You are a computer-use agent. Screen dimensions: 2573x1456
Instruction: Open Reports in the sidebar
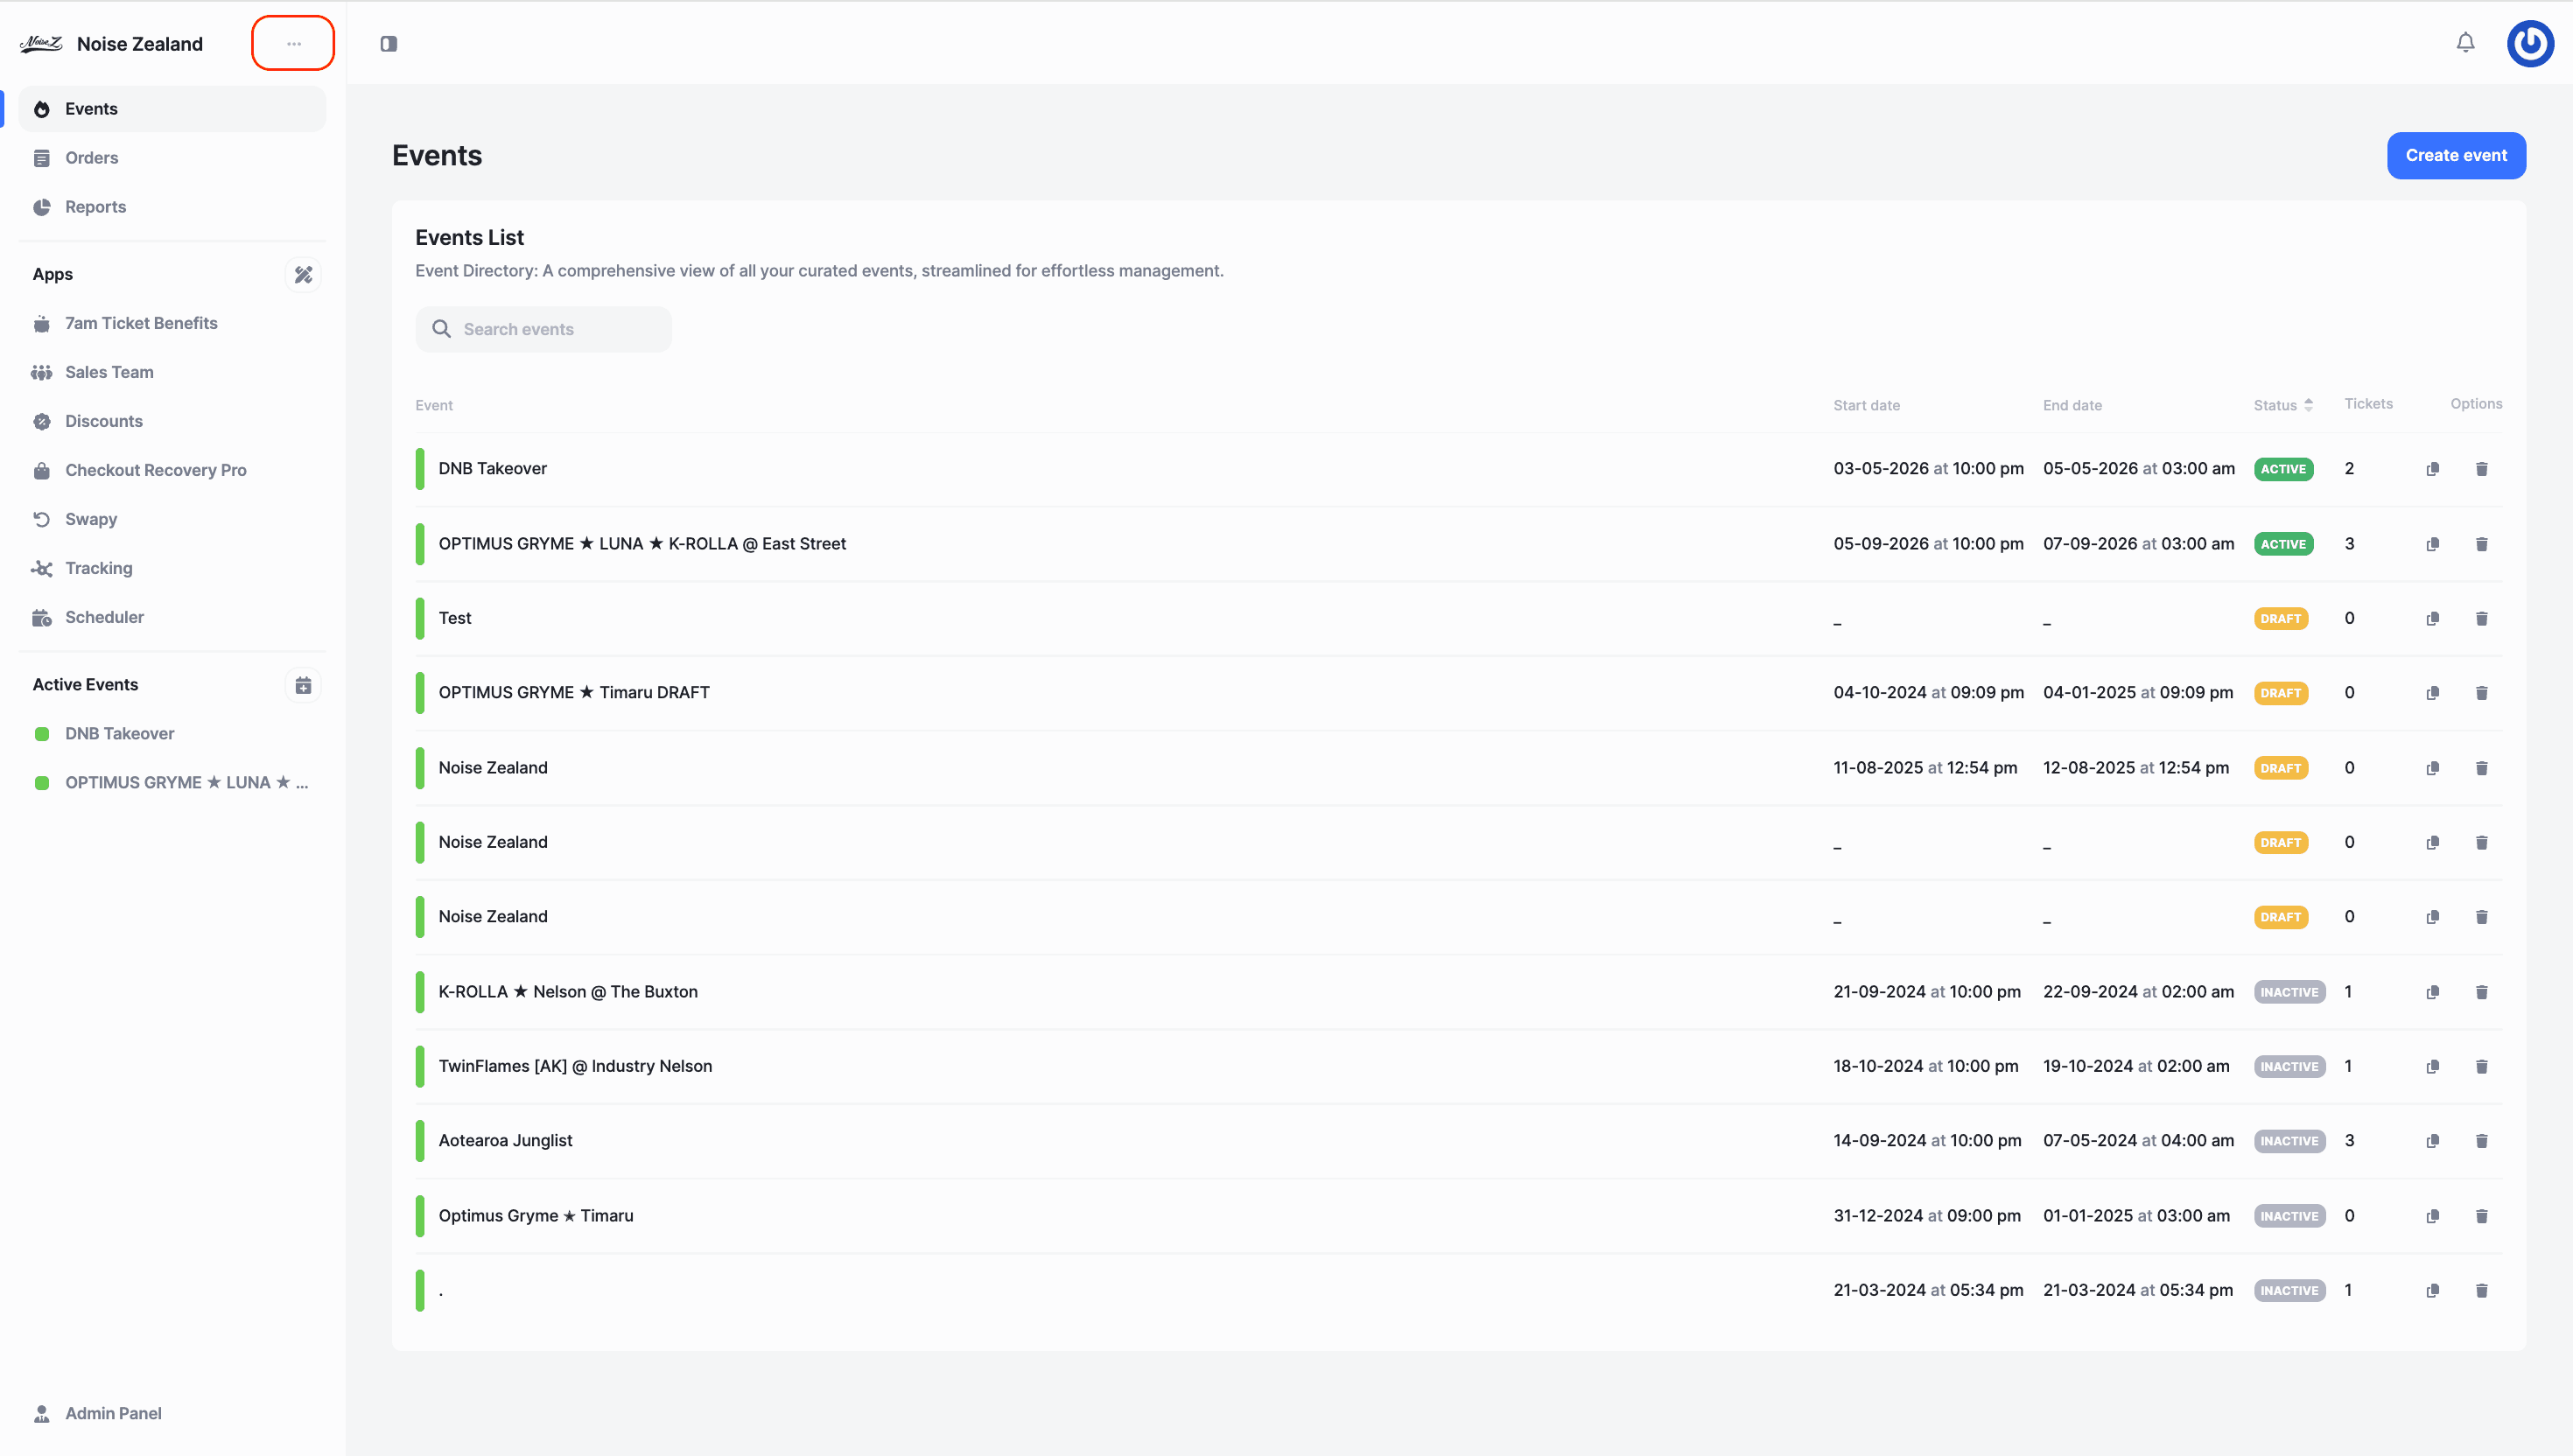click(95, 207)
